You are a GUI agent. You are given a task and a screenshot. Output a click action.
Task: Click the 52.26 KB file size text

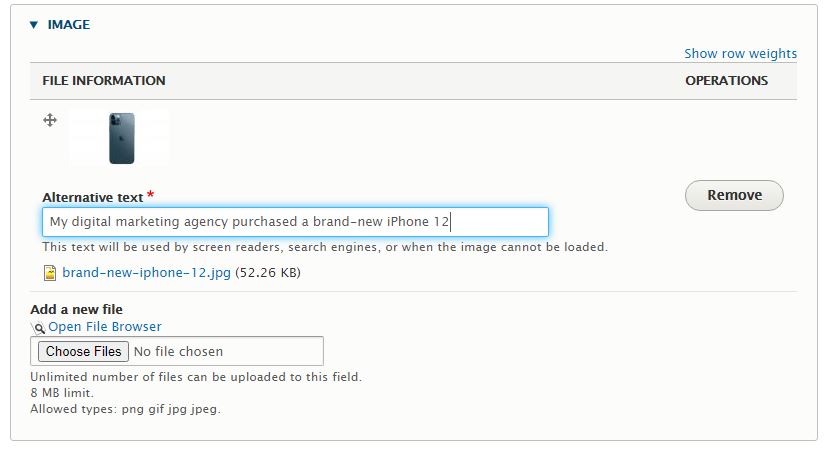tap(268, 273)
